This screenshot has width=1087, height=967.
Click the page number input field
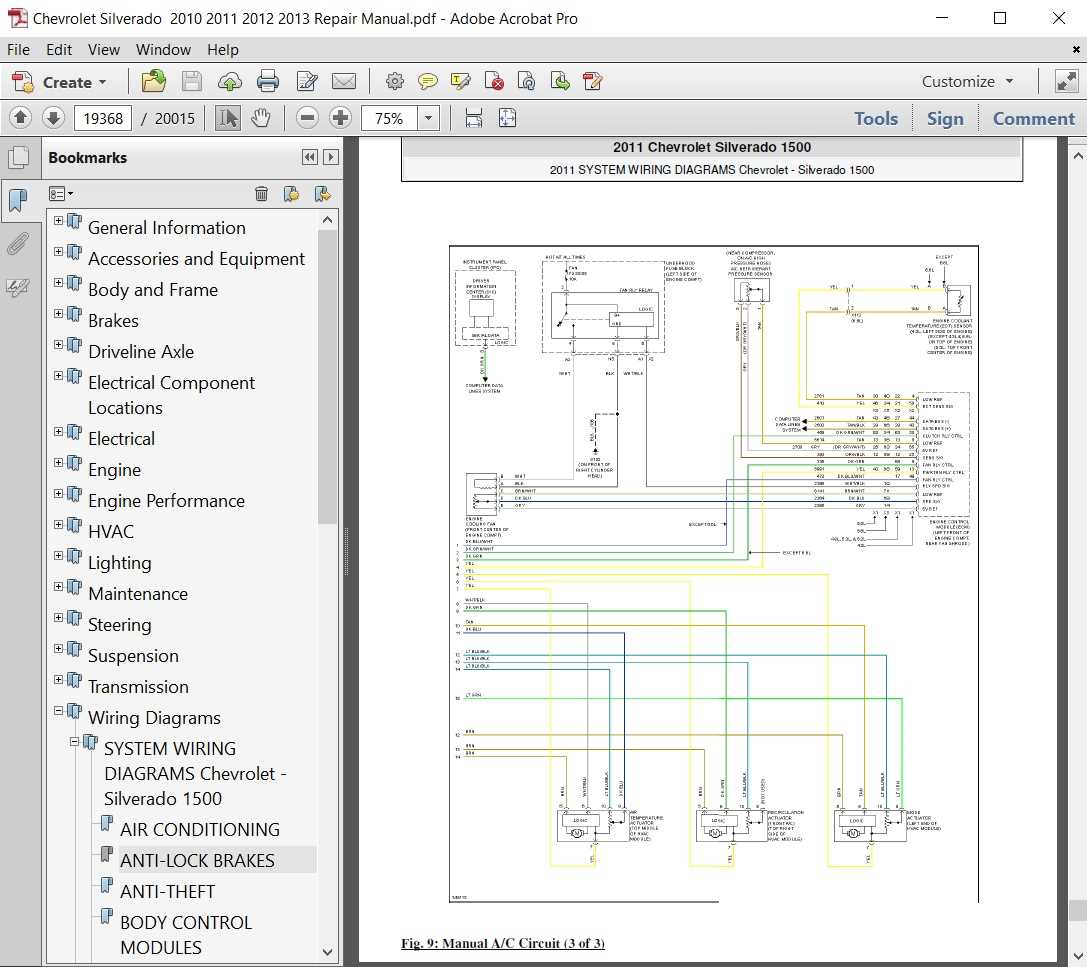pyautogui.click(x=103, y=119)
